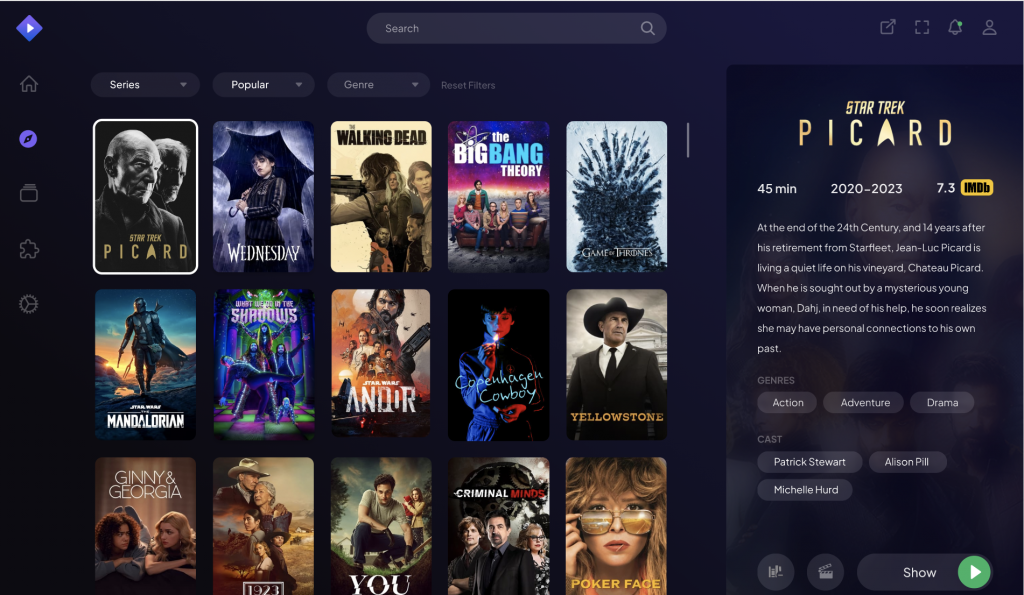Click the external share icon in the top bar
This screenshot has height=595, width=1024.
pyautogui.click(x=887, y=27)
